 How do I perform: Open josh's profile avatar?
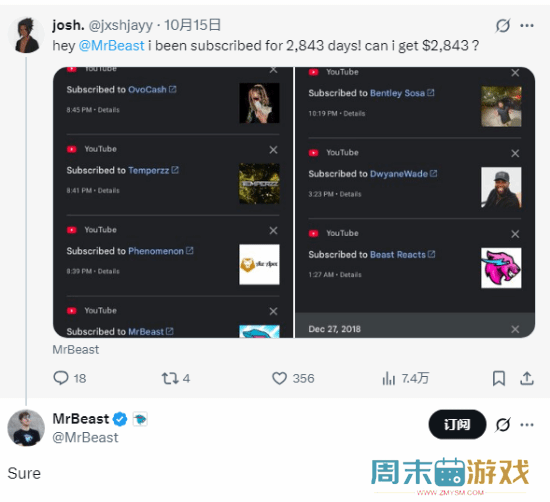26,35
